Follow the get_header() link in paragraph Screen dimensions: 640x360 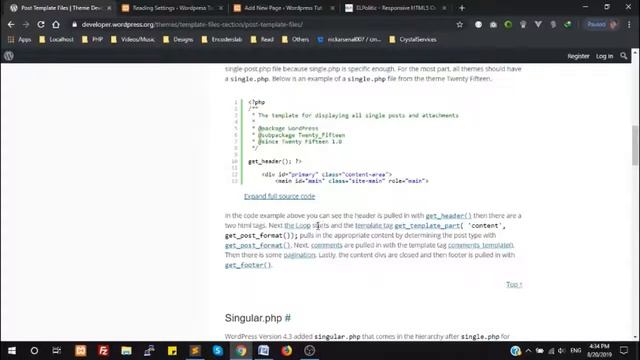448,216
